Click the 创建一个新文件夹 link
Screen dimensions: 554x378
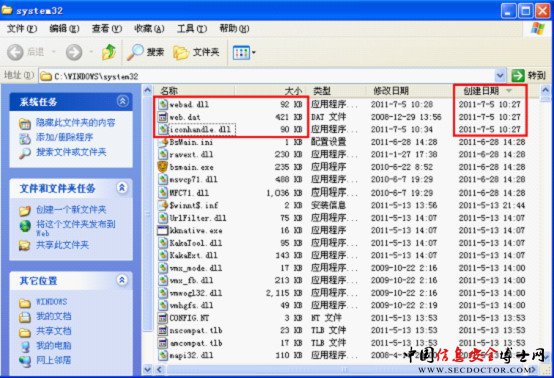[x=71, y=209]
